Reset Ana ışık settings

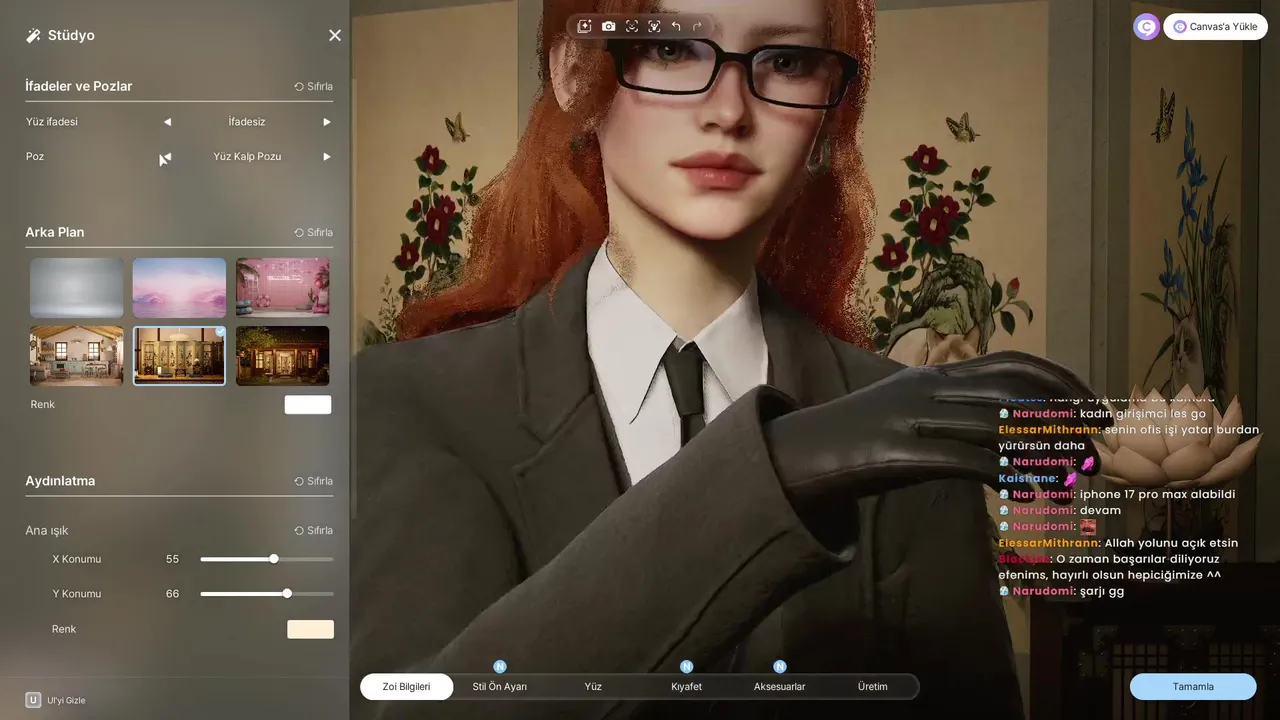tap(313, 530)
